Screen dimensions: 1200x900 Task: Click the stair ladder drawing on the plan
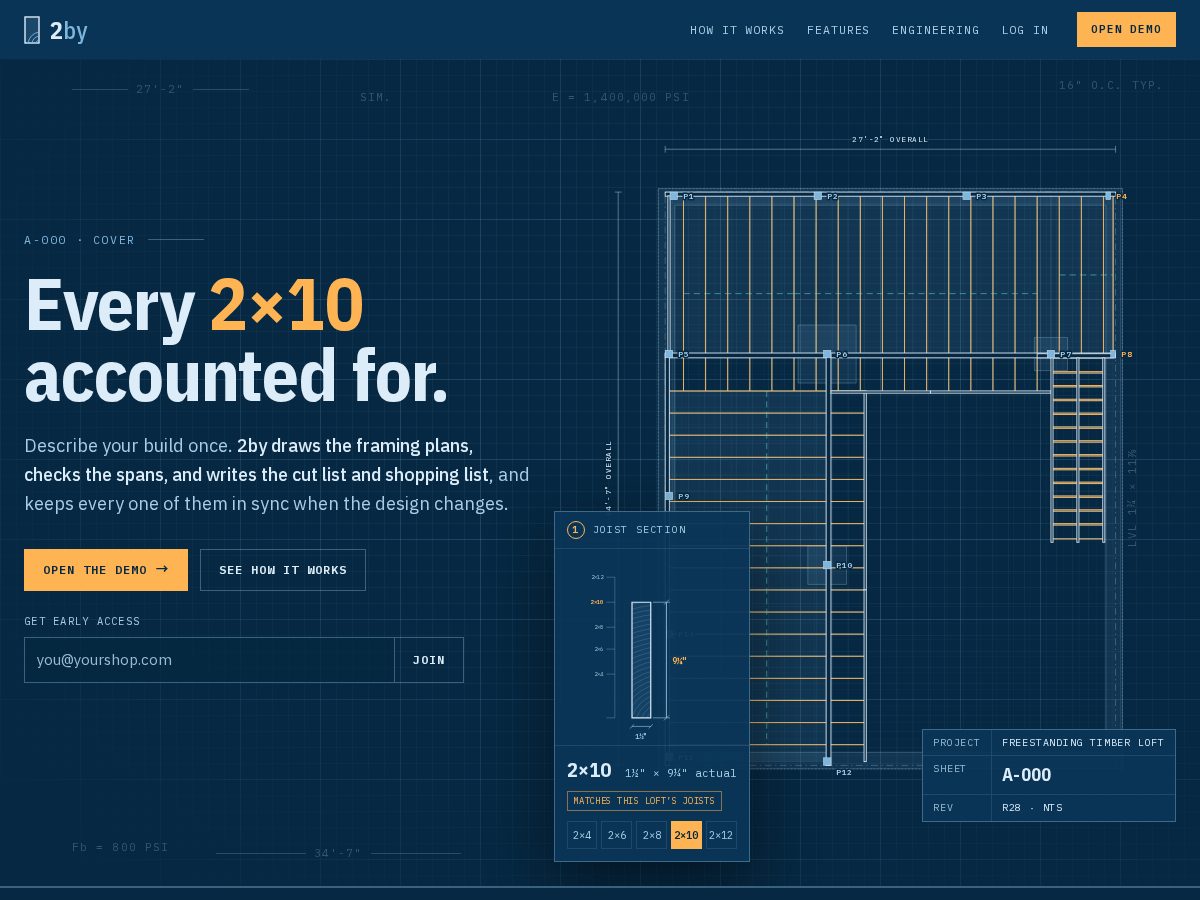pyautogui.click(x=1078, y=450)
